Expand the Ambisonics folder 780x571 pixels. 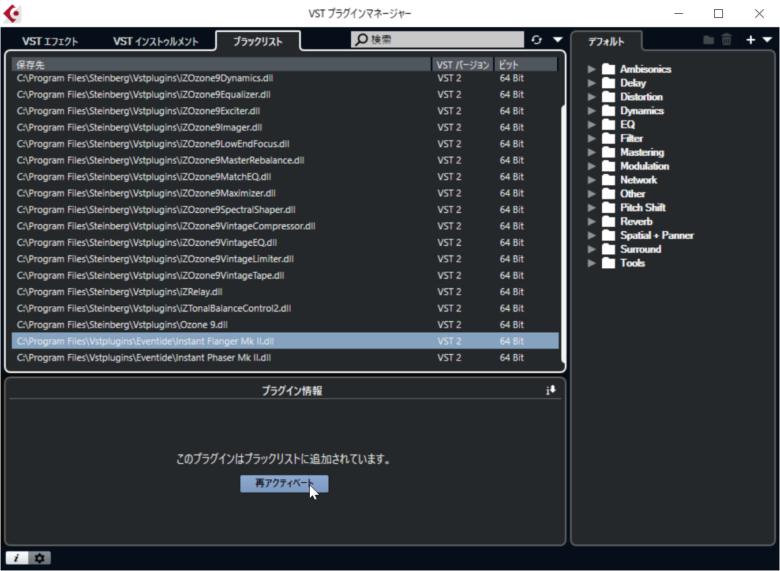tap(592, 70)
